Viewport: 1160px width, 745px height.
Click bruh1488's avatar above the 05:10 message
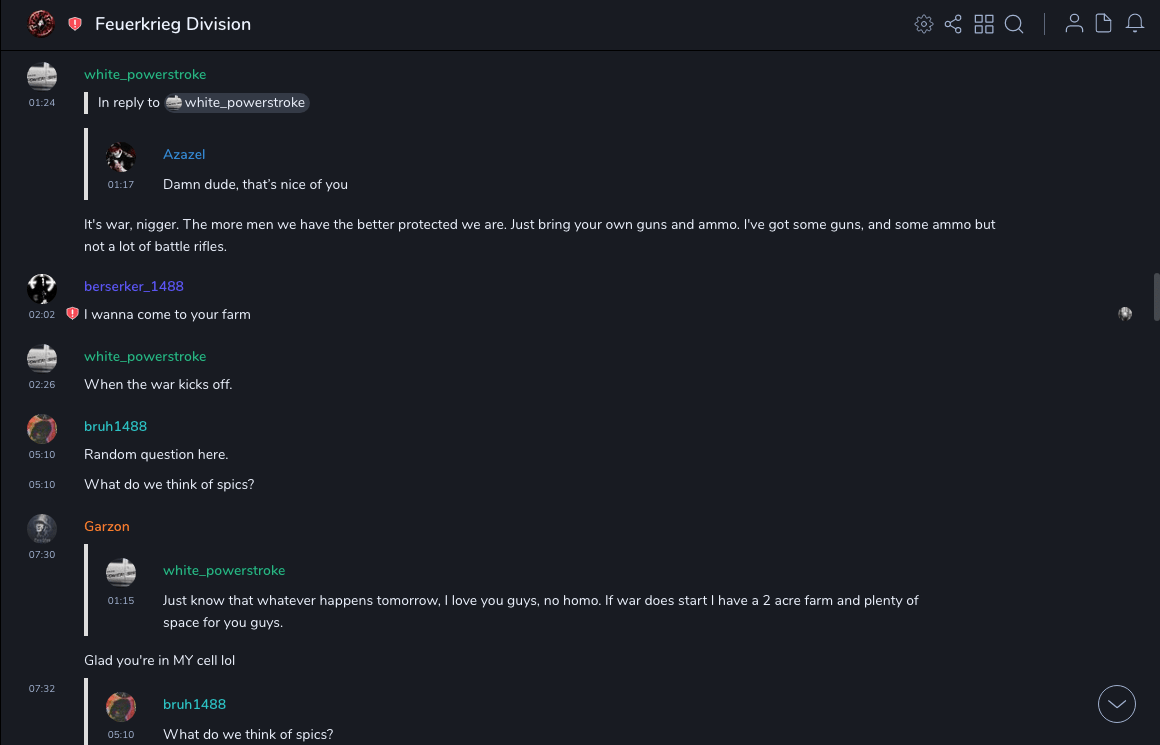coord(42,429)
